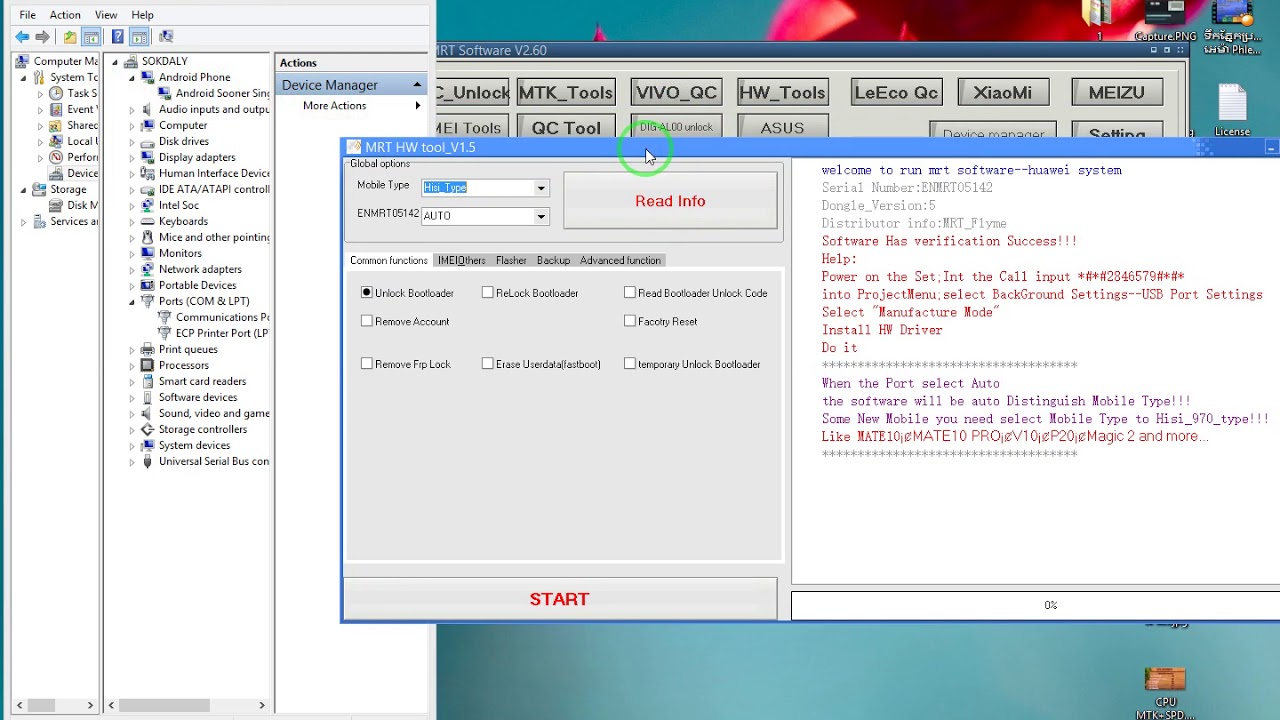Viewport: 1280px width, 720px height.
Task: Enable Read Bootloader Unlock Code checkbox
Action: coord(630,293)
